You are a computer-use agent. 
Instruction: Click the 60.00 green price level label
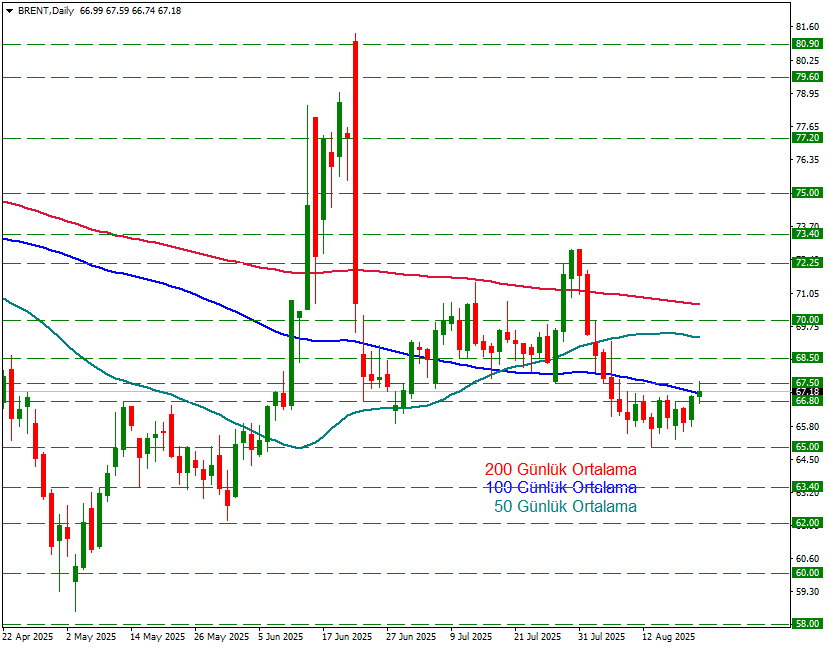click(808, 573)
